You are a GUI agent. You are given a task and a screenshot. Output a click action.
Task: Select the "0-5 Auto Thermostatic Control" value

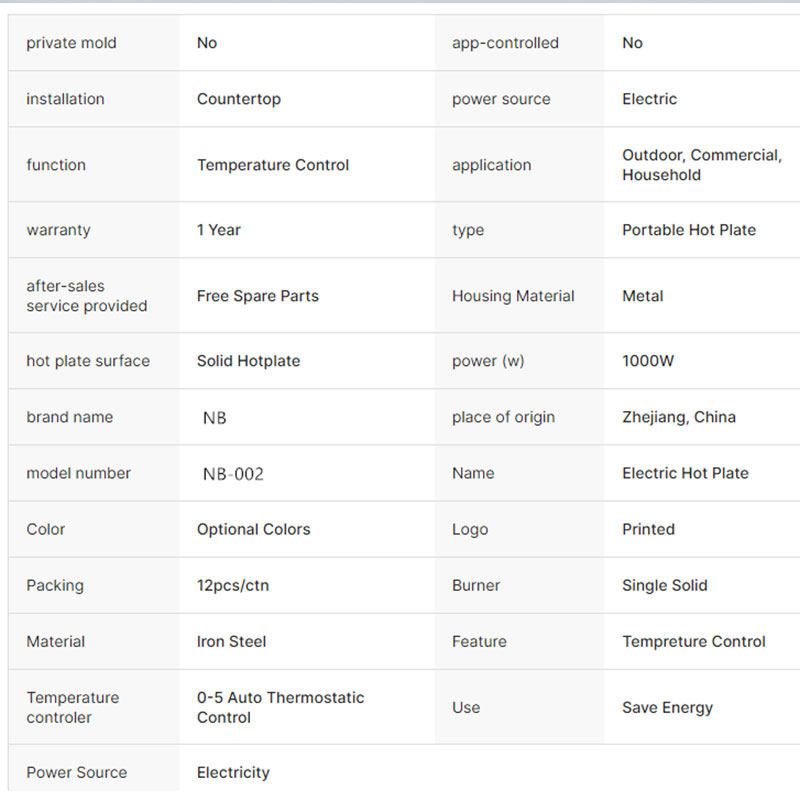(x=280, y=707)
